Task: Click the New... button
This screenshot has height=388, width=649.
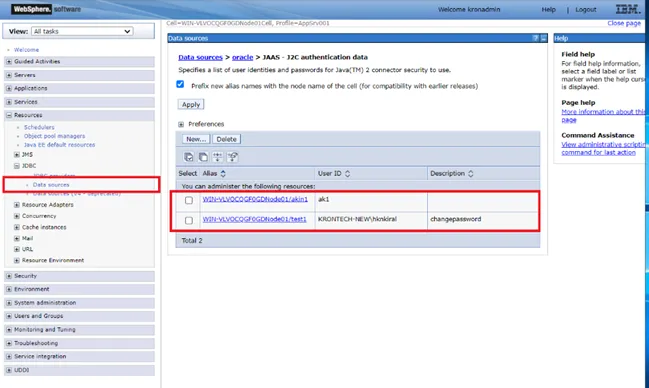Action: (x=196, y=139)
